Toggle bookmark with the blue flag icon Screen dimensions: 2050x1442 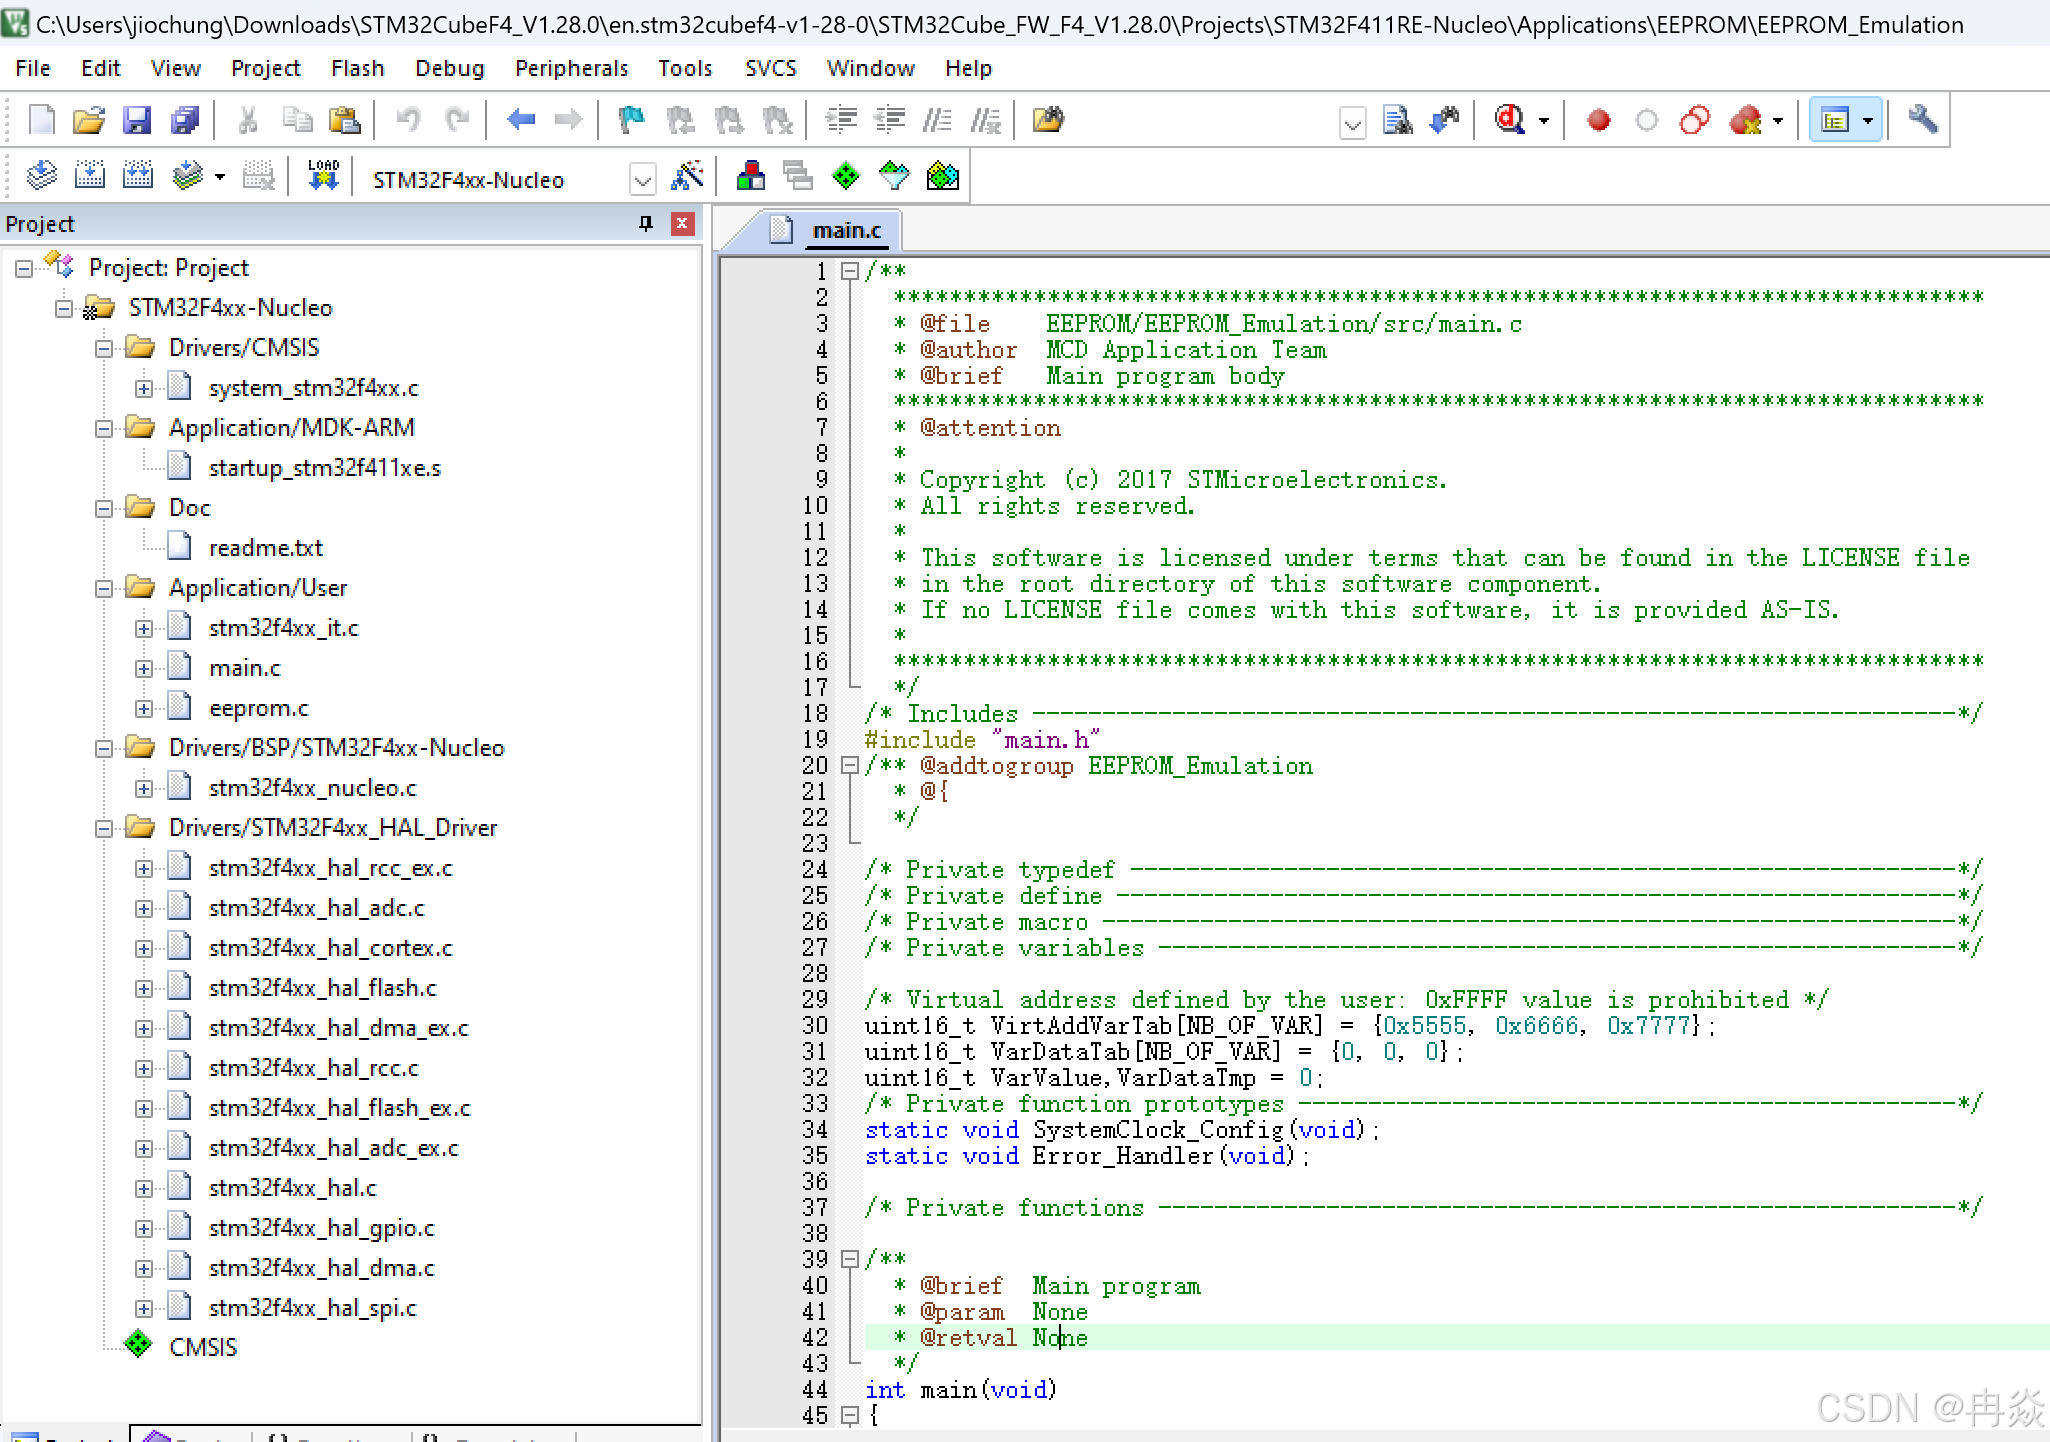point(631,121)
